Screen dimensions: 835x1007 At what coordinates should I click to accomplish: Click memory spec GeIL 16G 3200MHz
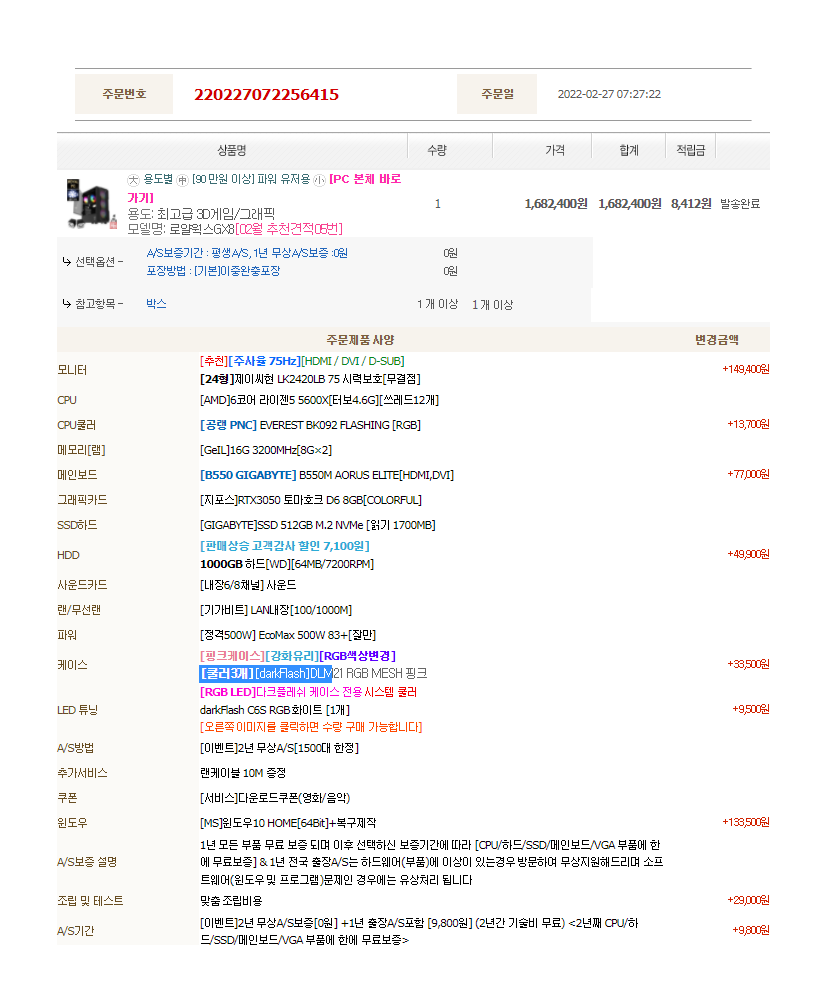point(266,450)
